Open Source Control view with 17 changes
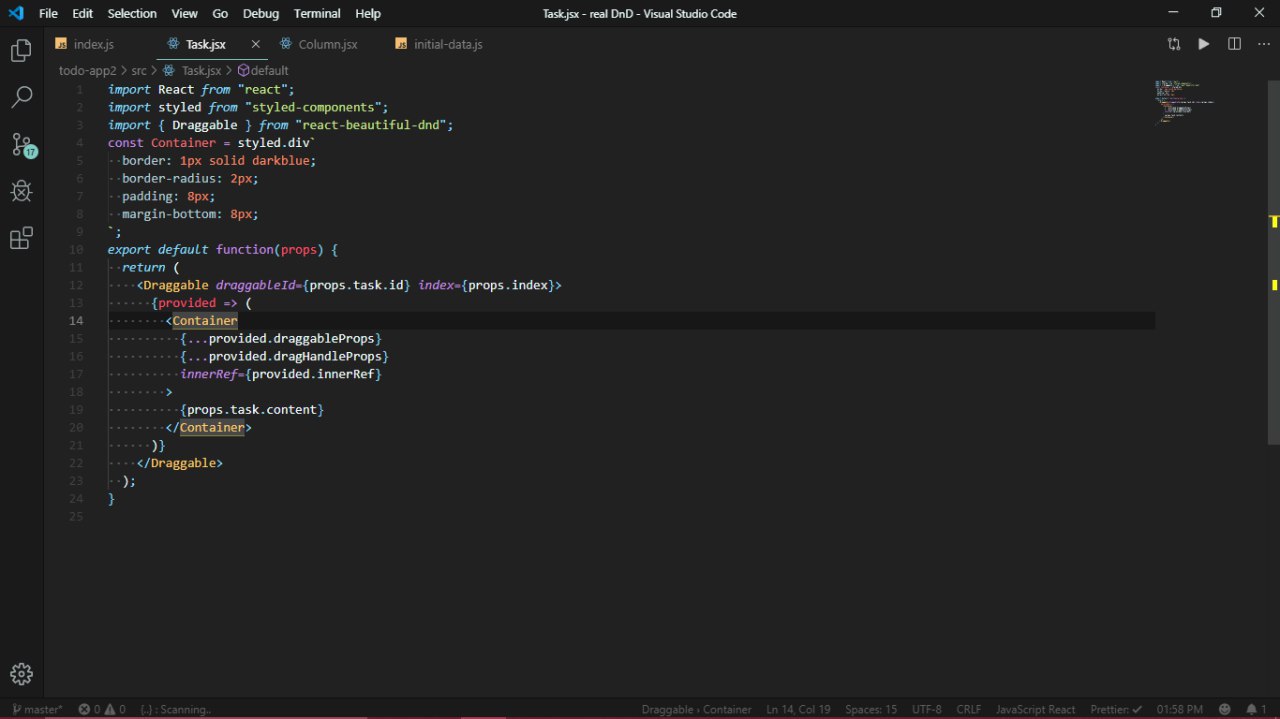1280x719 pixels. 21,144
